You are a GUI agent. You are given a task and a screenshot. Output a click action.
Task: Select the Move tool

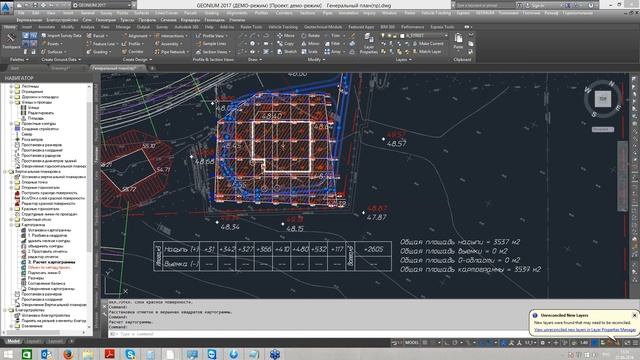point(286,36)
